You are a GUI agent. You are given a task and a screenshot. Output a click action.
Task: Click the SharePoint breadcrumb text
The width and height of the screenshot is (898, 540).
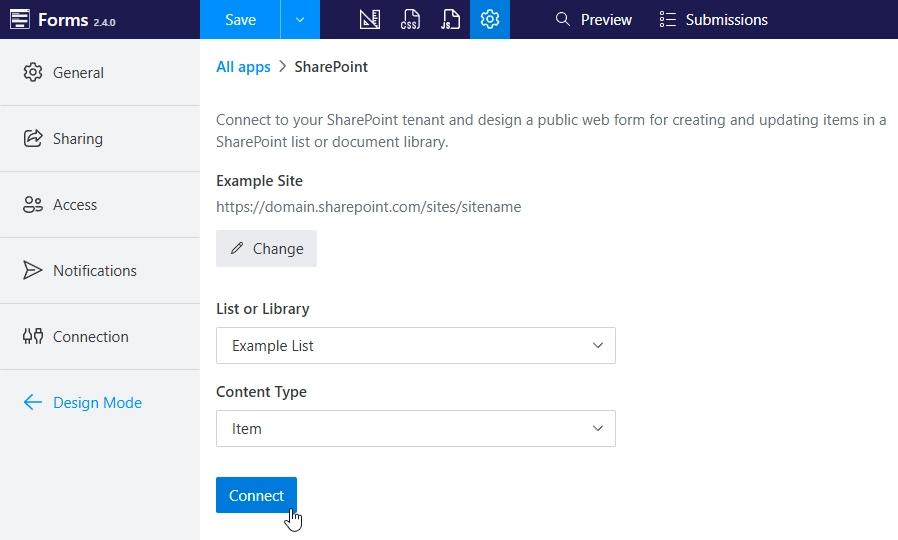[x=331, y=67]
